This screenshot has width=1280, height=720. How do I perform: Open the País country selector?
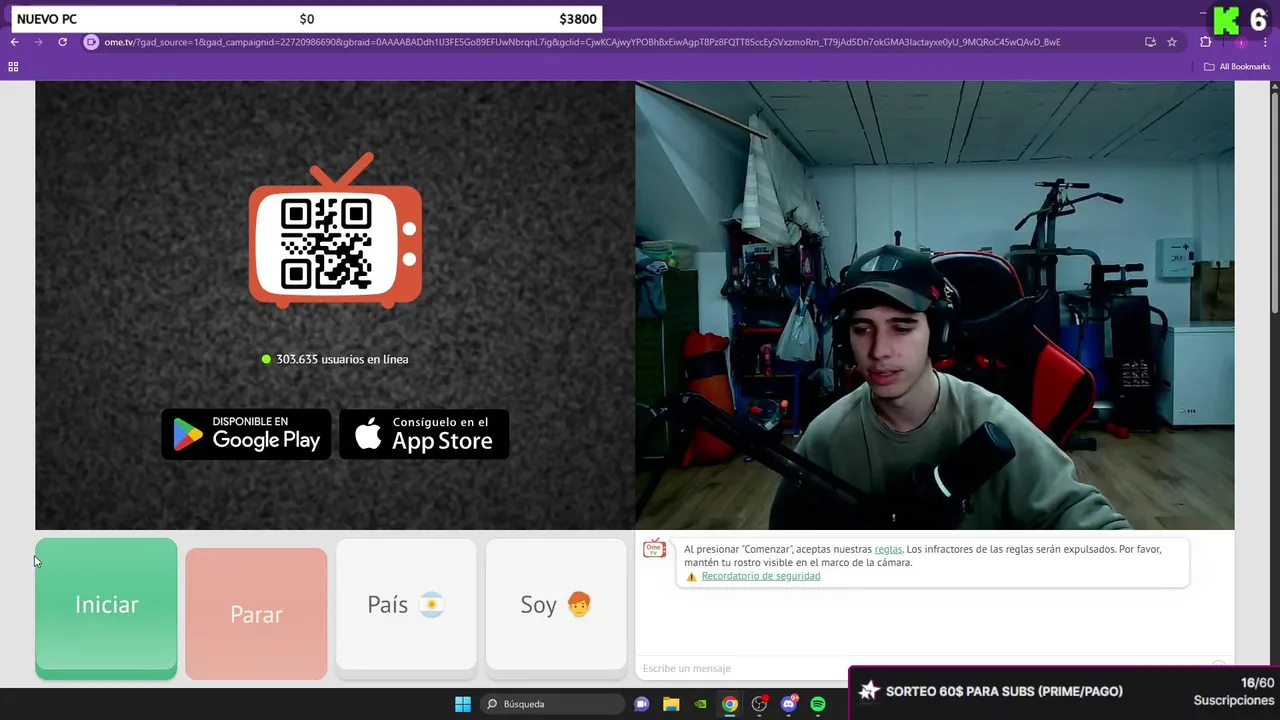pyautogui.click(x=406, y=606)
